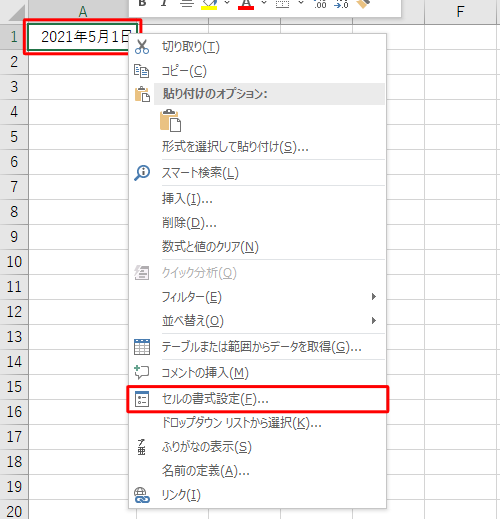The width and height of the screenshot is (500, 519).
Task: Open the 並べ替え(O) menu item
Action: (257, 321)
